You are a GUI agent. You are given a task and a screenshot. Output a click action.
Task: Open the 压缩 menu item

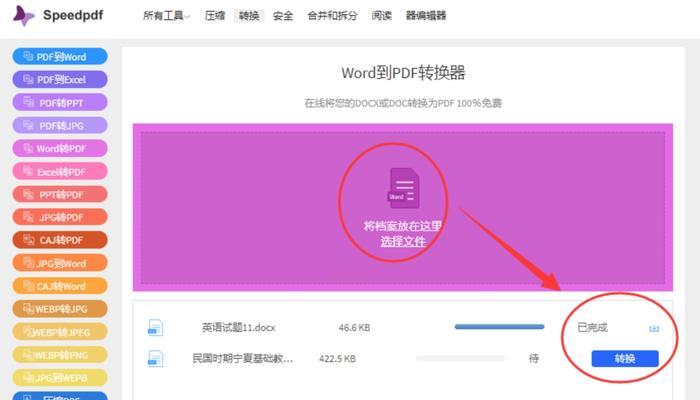coord(215,16)
